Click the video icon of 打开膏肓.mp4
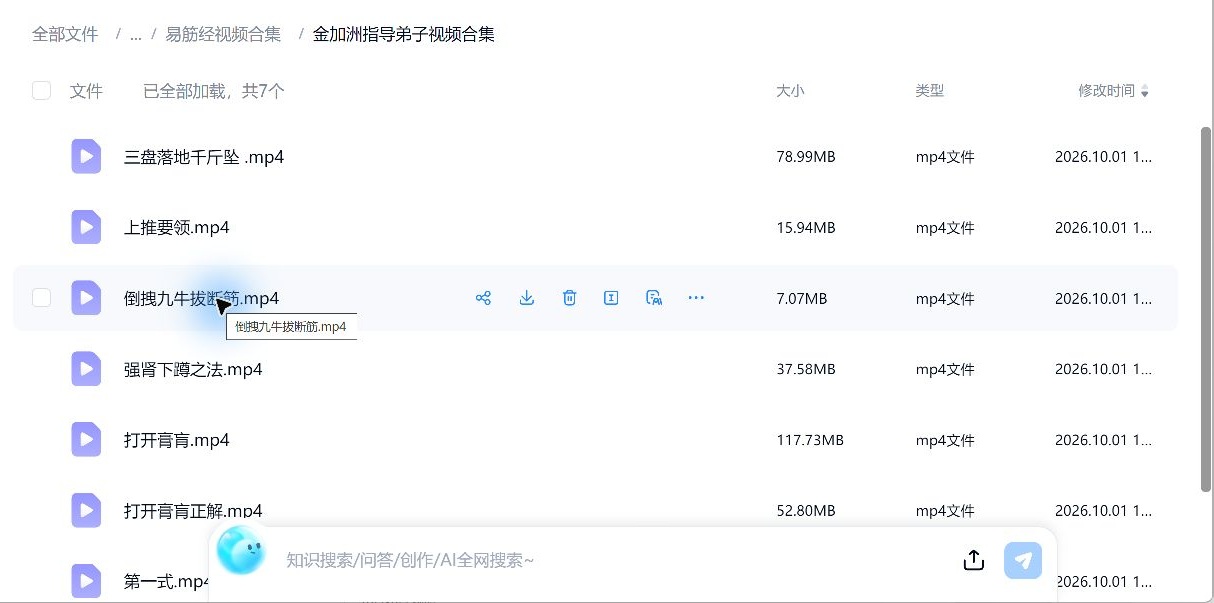The width and height of the screenshot is (1214, 603). pos(86,440)
